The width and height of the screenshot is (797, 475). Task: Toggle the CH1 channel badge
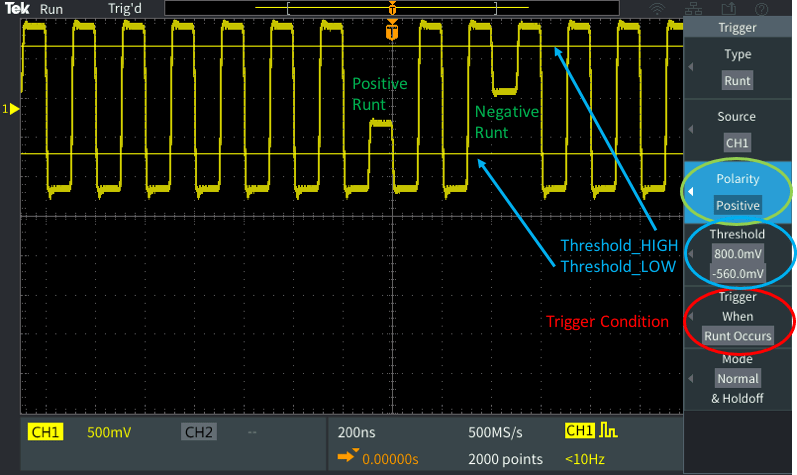(x=46, y=432)
